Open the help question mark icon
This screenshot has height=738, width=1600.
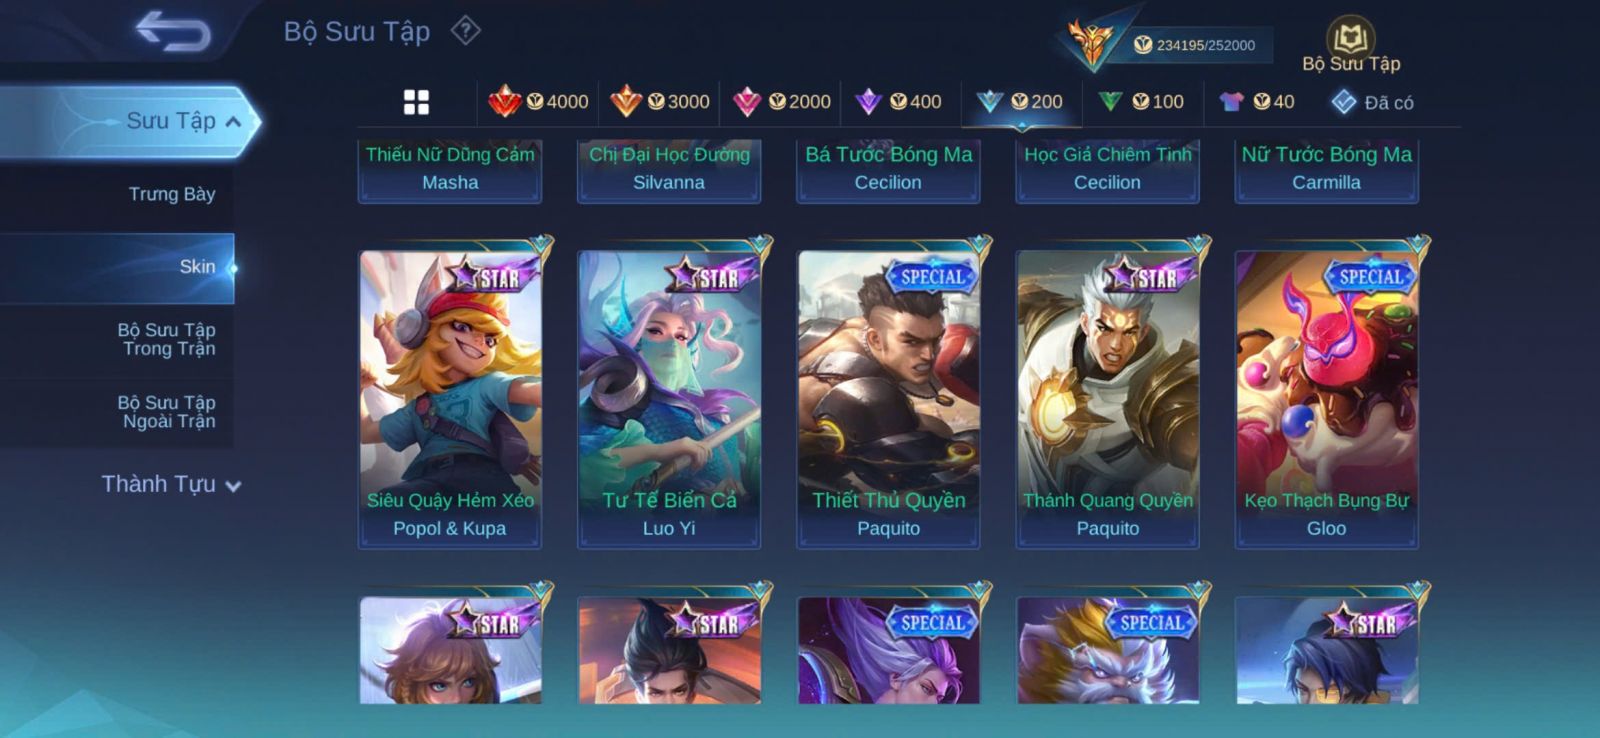(465, 31)
